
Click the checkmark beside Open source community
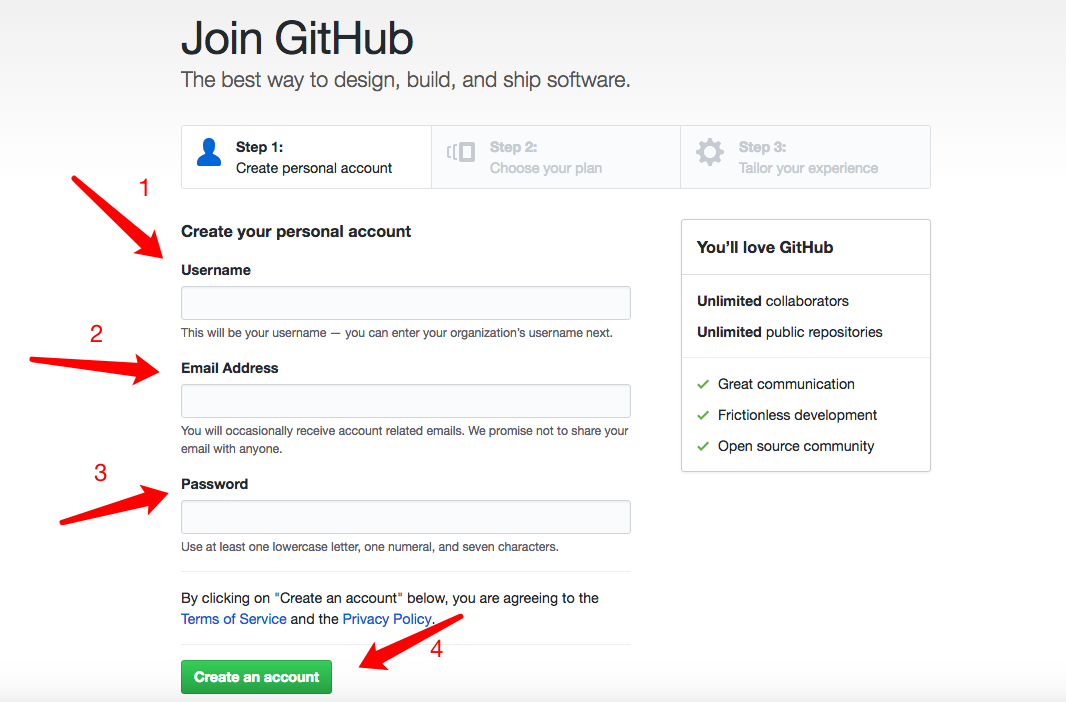[701, 446]
